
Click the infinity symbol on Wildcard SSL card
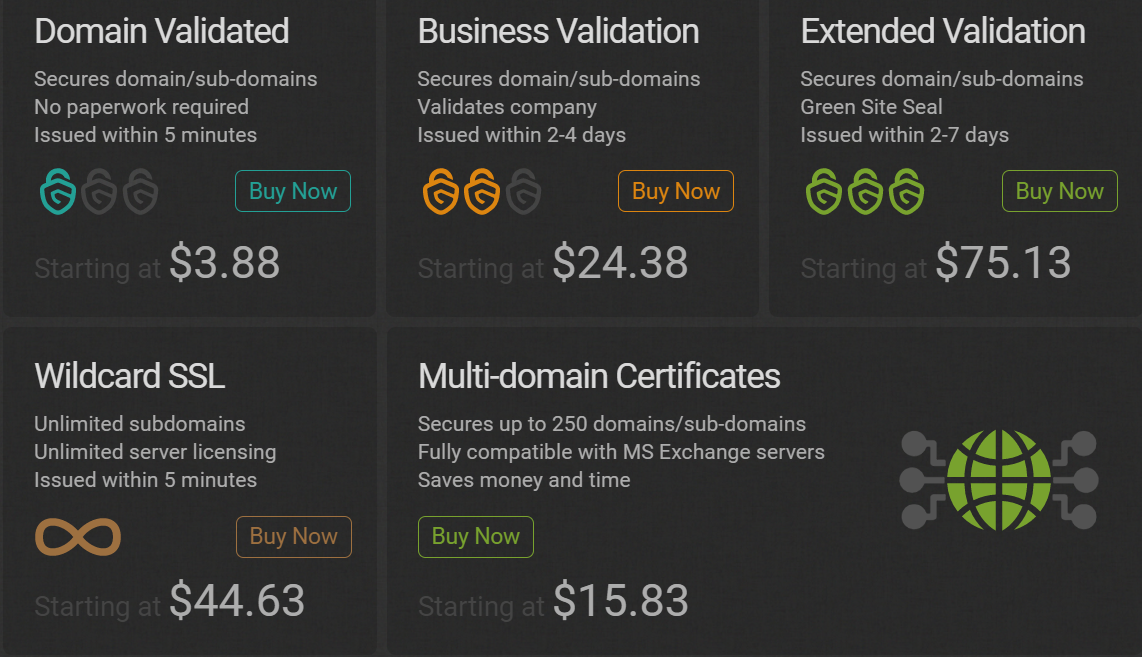78,537
